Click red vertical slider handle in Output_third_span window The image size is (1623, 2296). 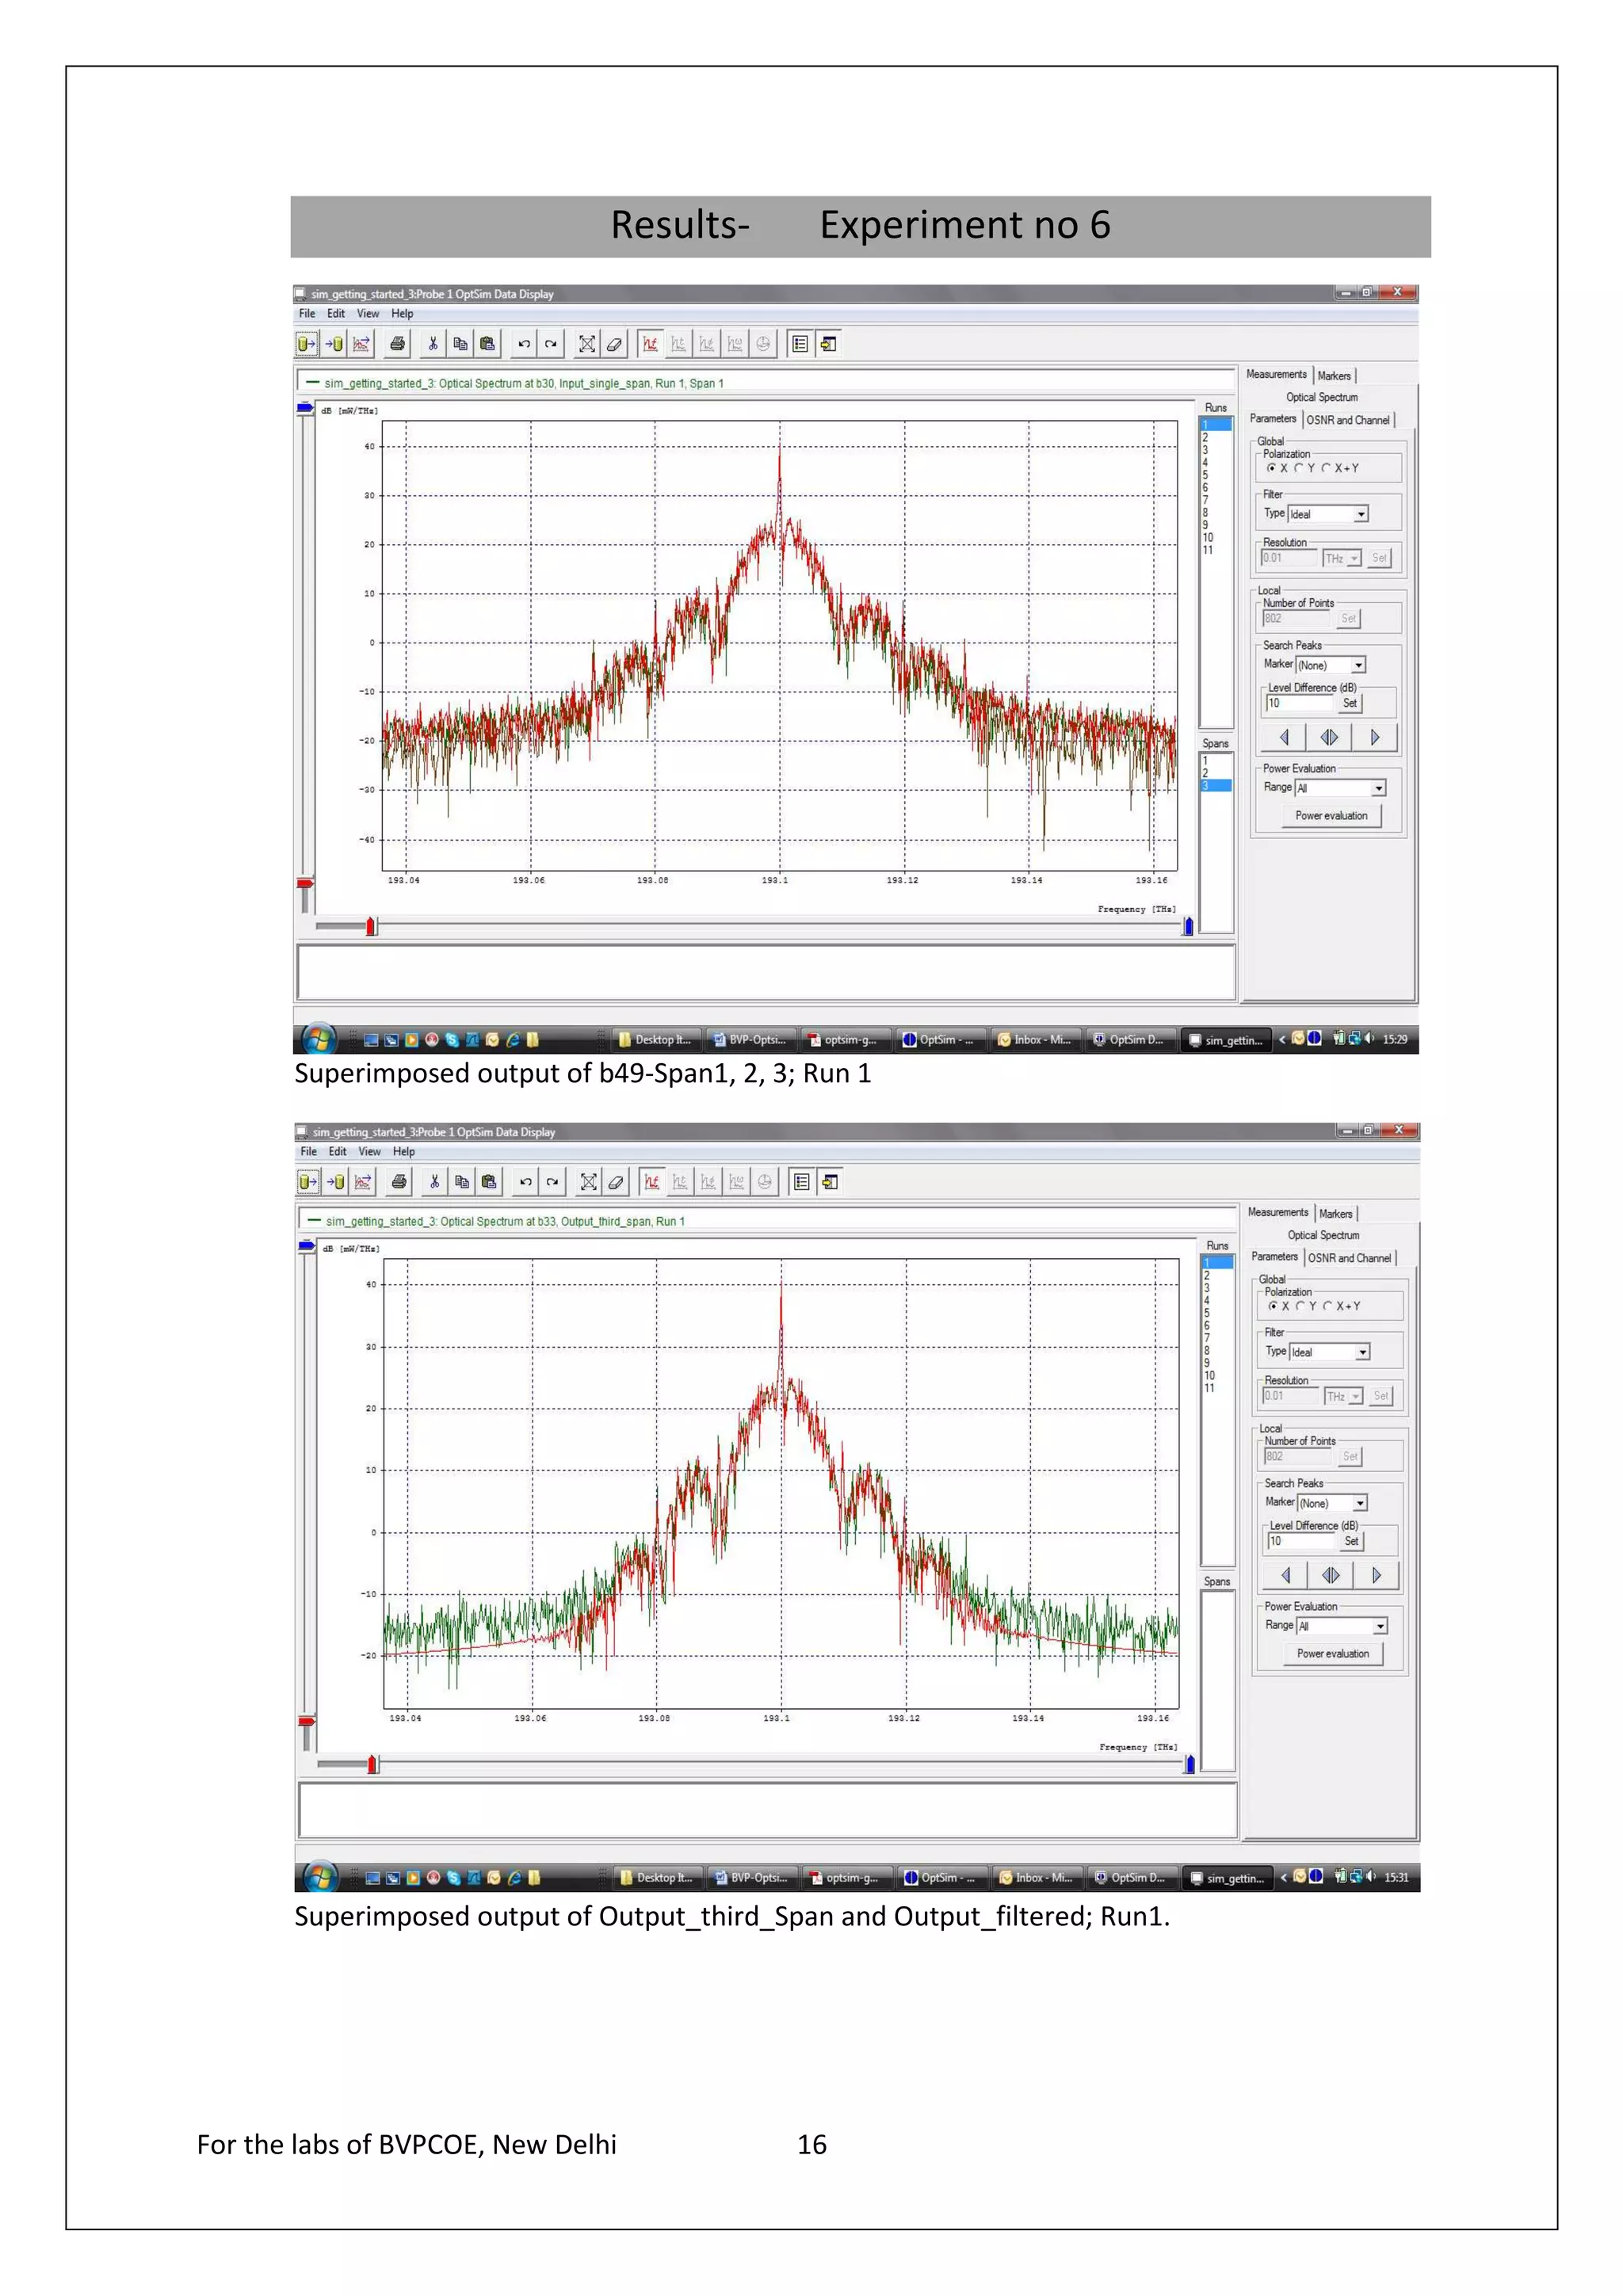(x=307, y=1721)
